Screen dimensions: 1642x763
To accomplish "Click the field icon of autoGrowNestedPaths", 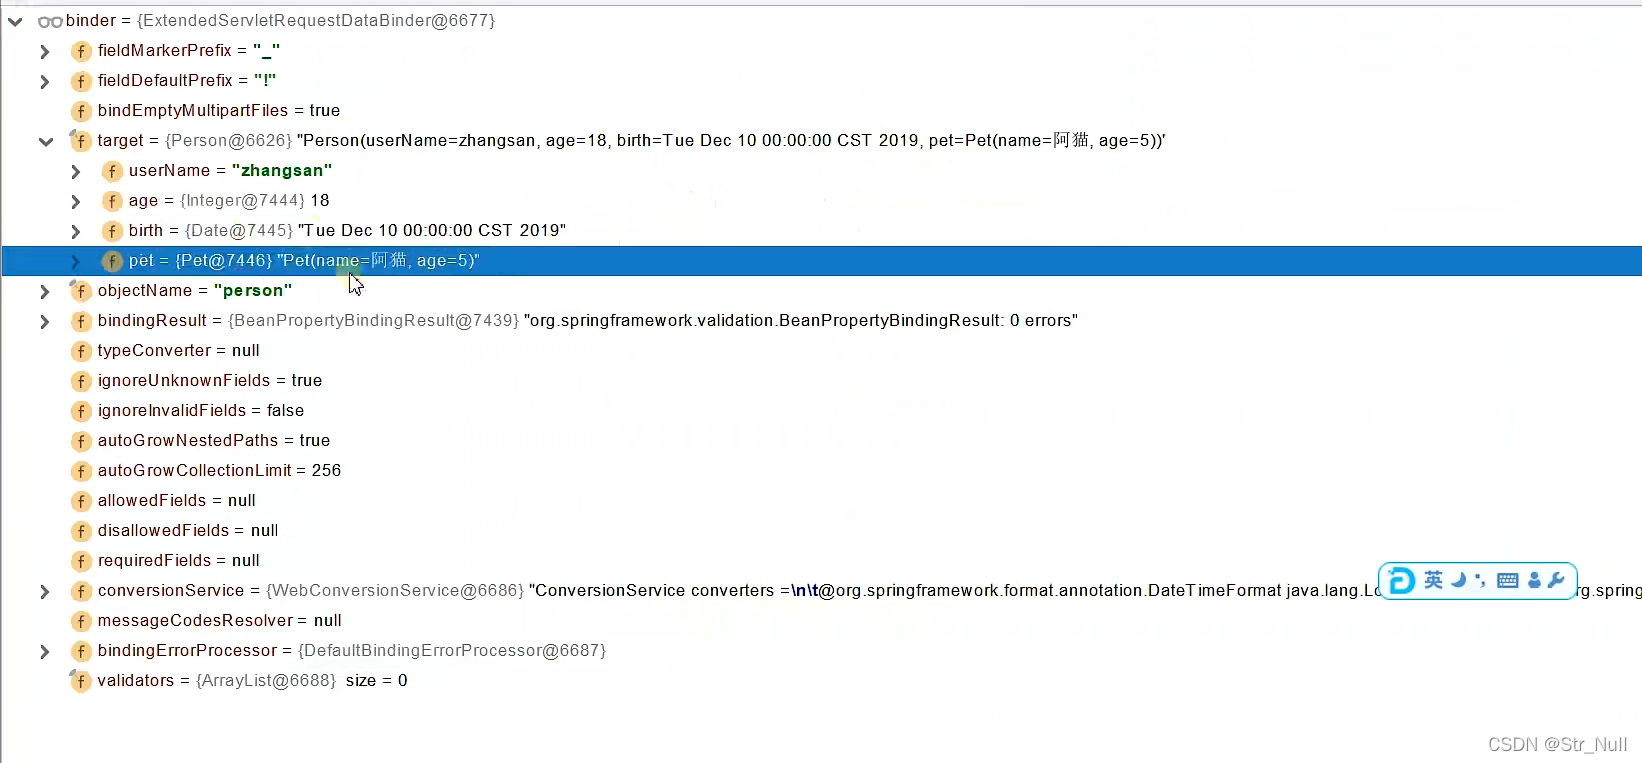I will (x=81, y=441).
